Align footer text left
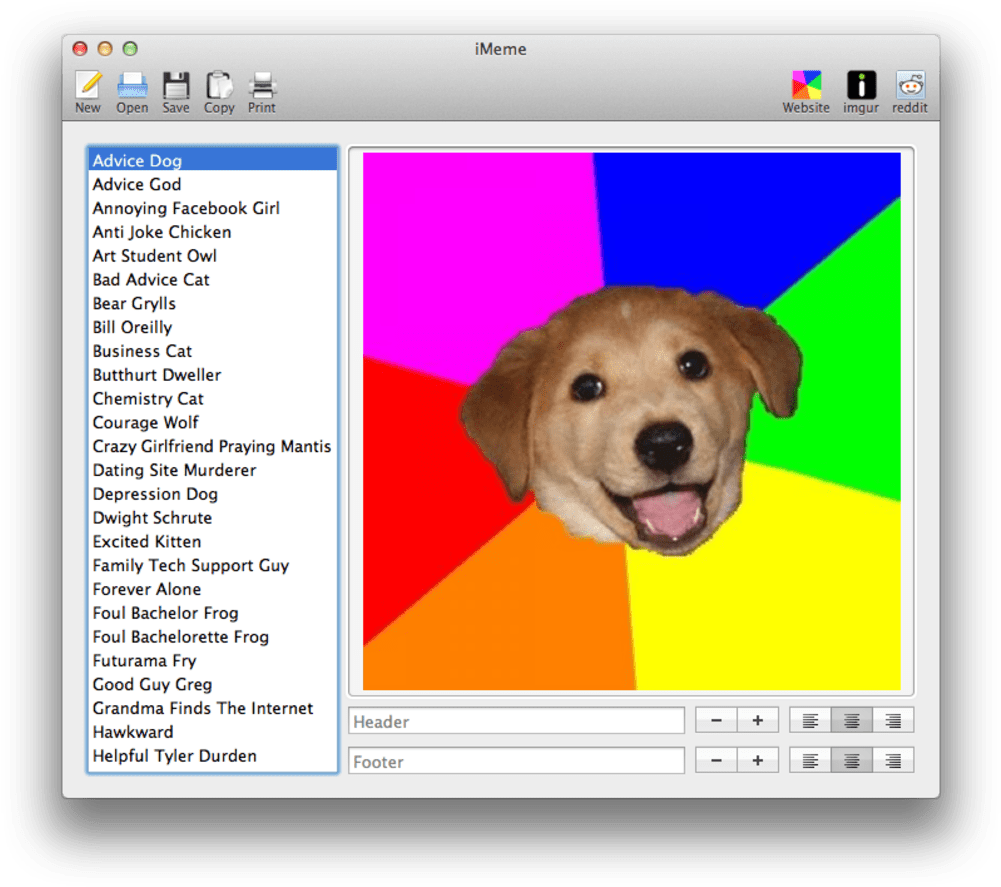Image resolution: width=1001 pixels, height=887 pixels. coord(810,760)
